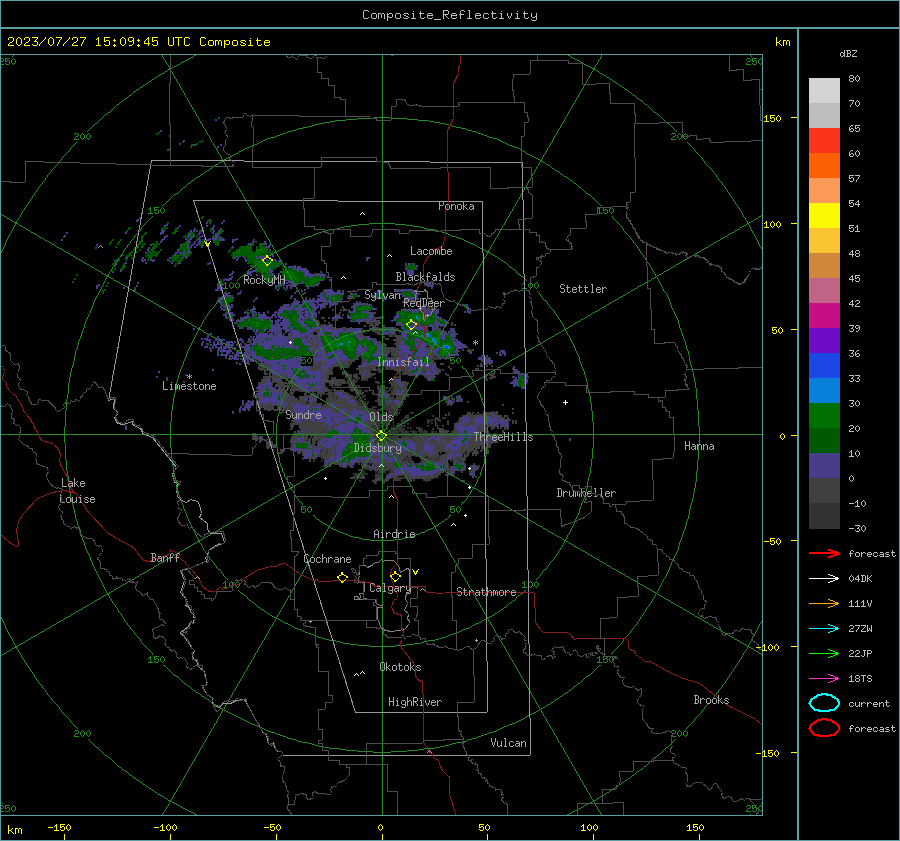Viewport: 900px width, 841px height.
Task: Click the Banff city label
Action: 165,557
